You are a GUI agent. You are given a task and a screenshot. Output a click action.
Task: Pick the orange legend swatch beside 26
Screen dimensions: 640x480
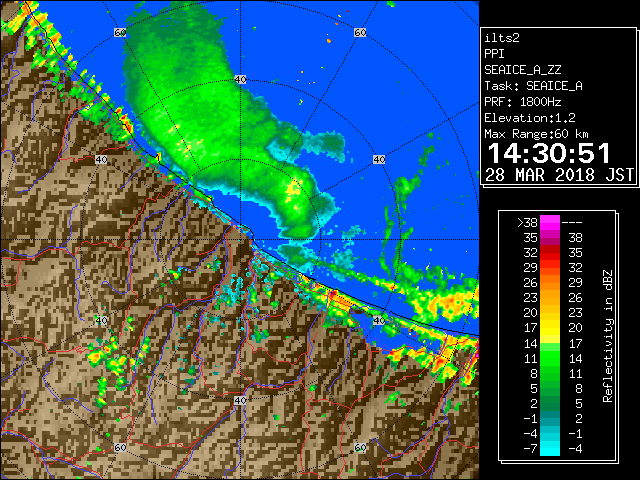point(550,283)
